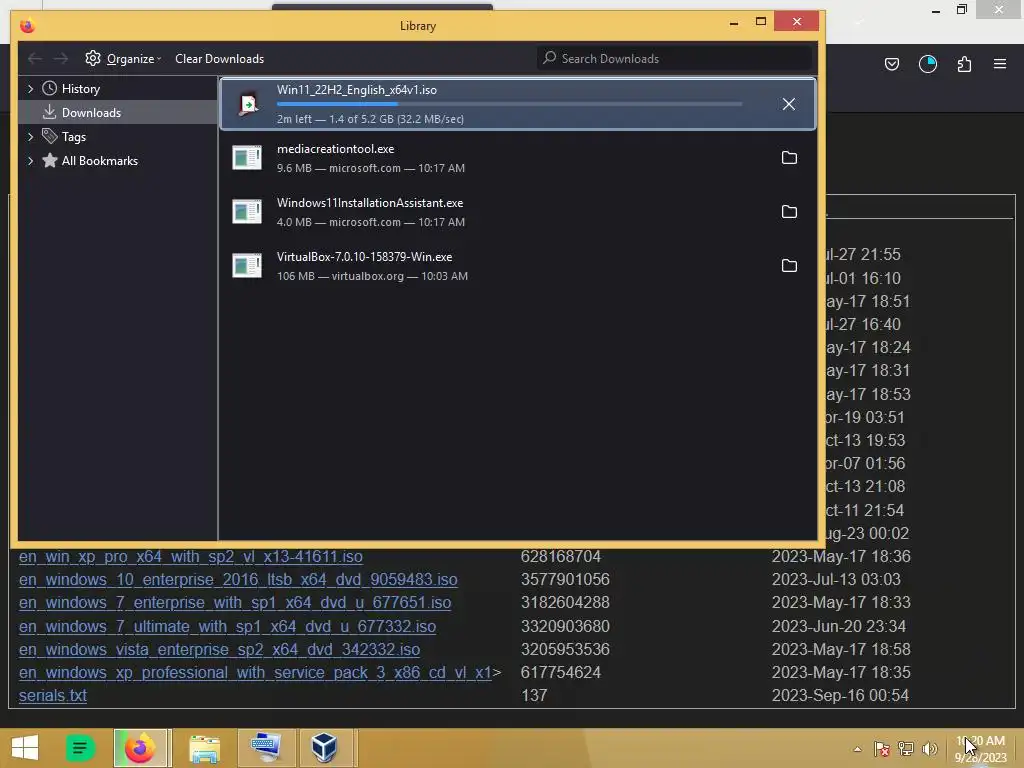
Task: Go forward with Library forward arrow
Action: pyautogui.click(x=61, y=58)
